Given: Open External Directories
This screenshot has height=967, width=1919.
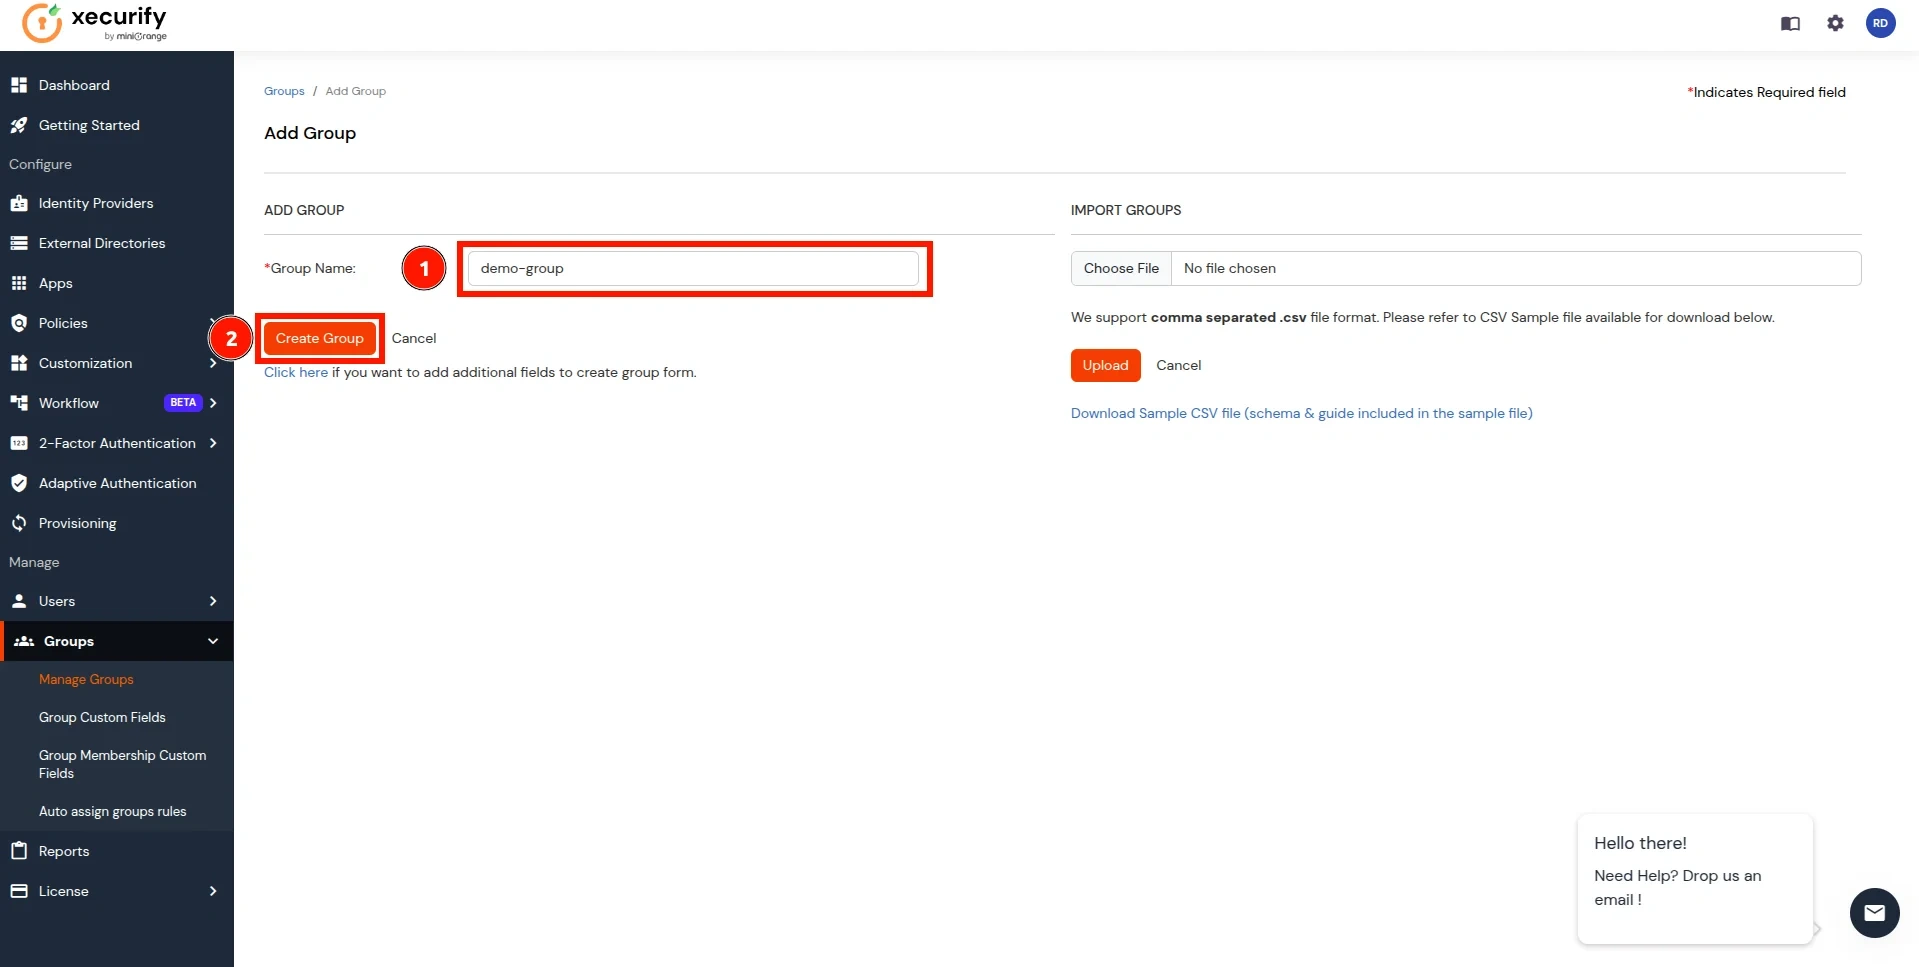Looking at the screenshot, I should (x=101, y=243).
